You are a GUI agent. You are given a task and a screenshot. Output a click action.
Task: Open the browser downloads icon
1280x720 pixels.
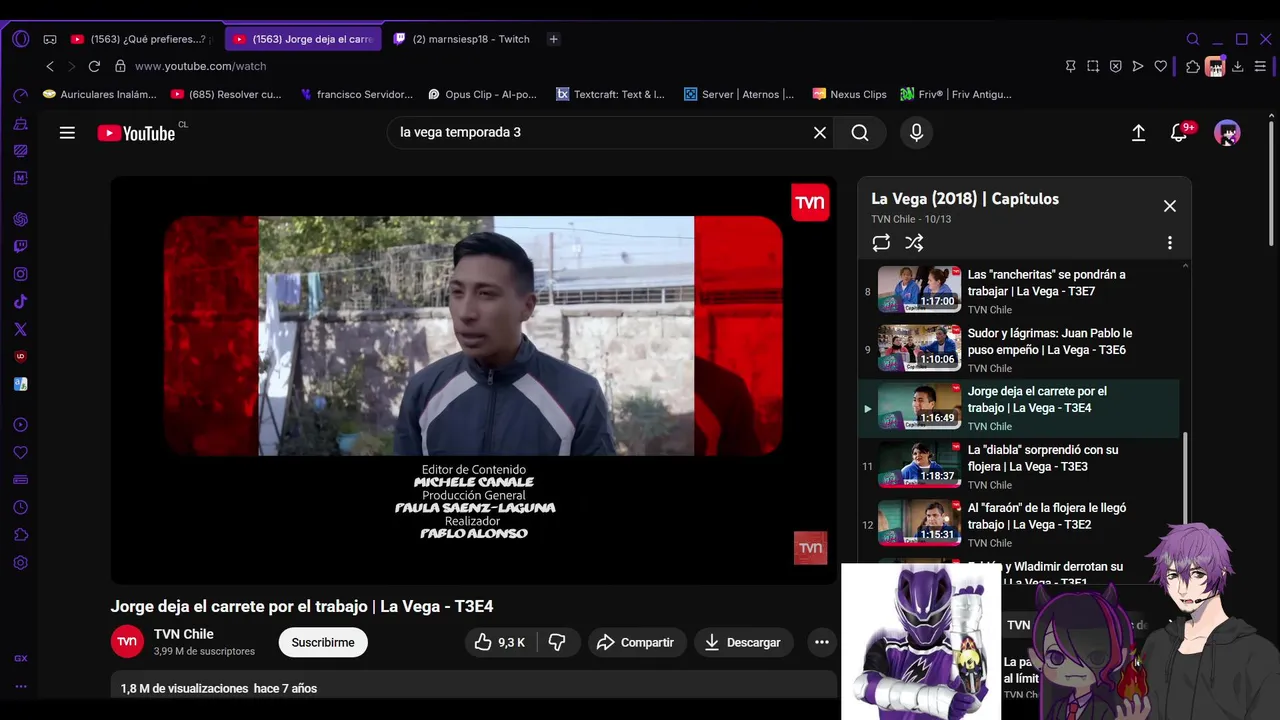coord(1238,66)
